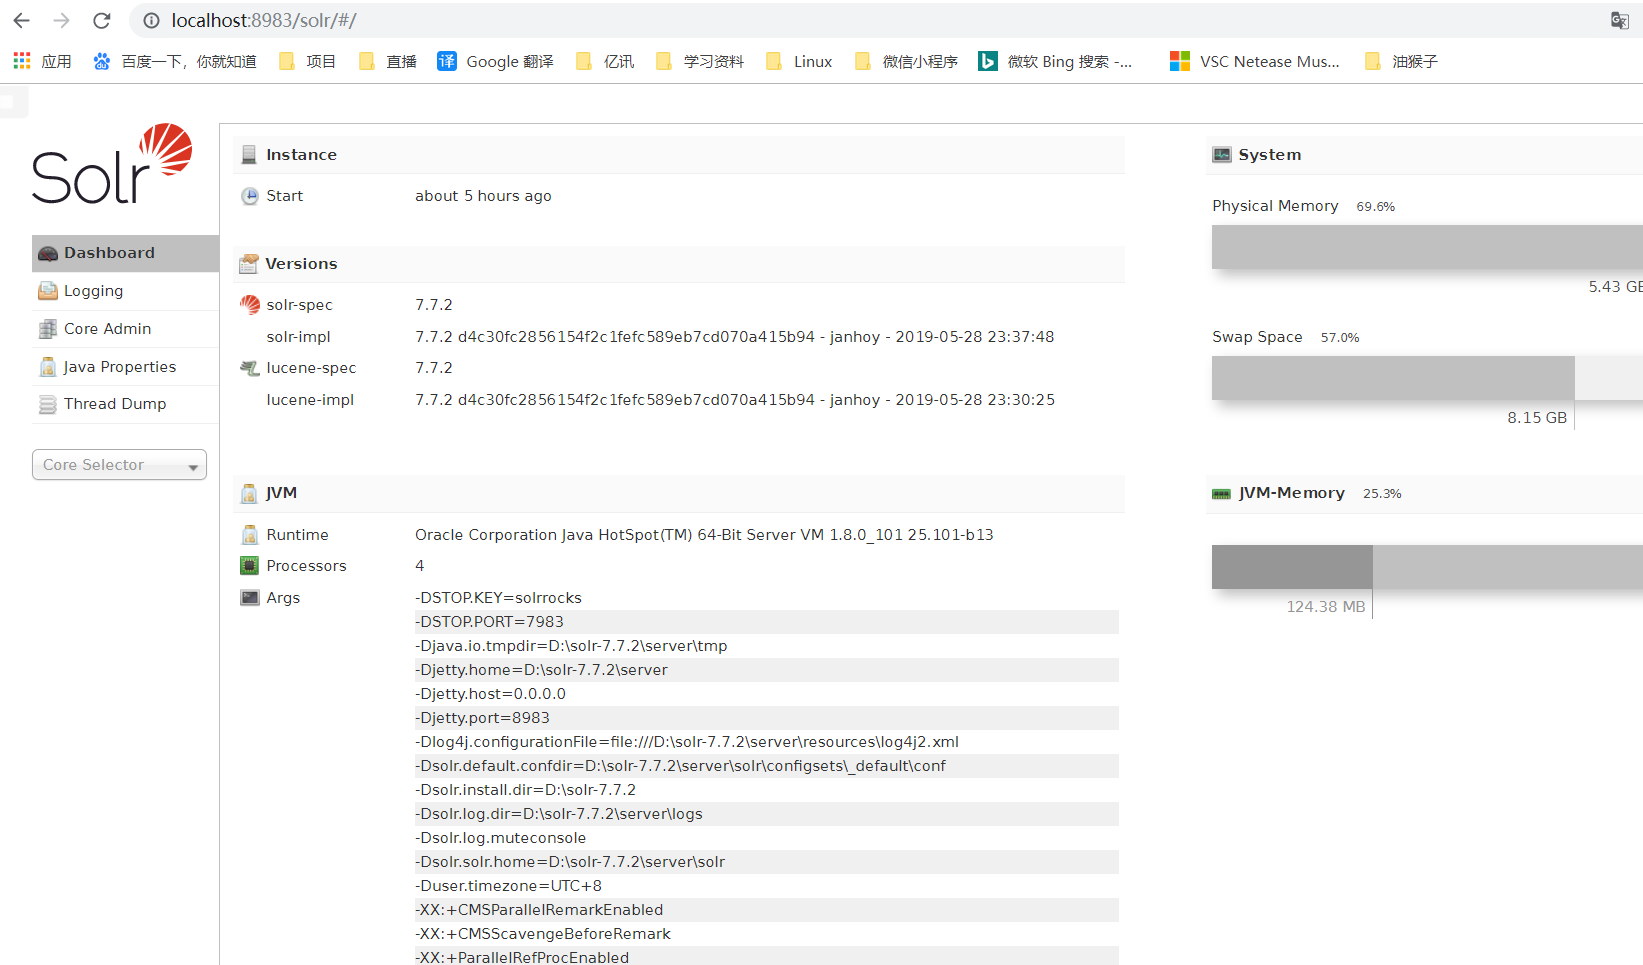Click the JVM section jar icon
Viewport: 1643px width, 965px height.
coord(249,493)
